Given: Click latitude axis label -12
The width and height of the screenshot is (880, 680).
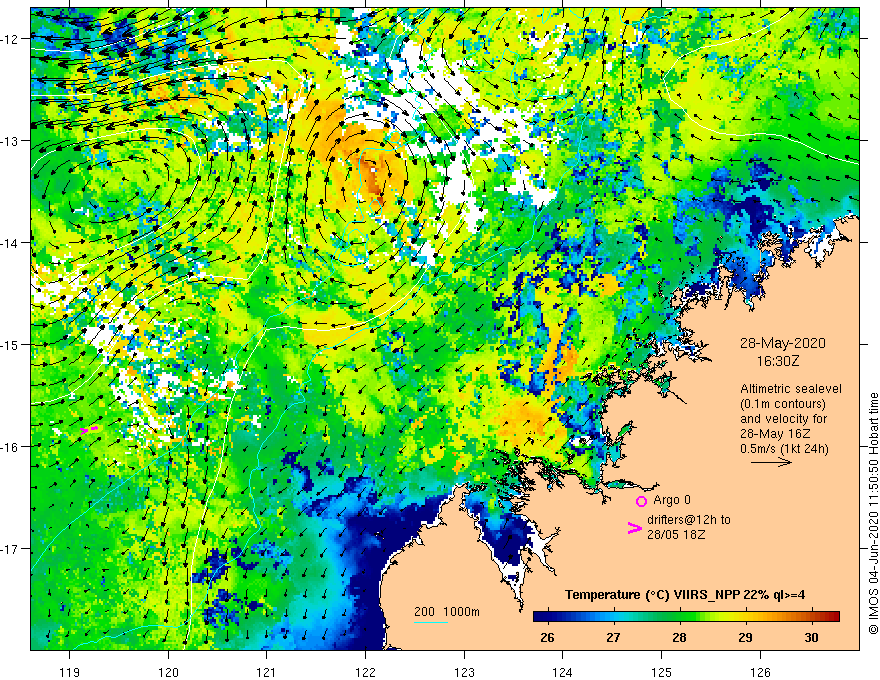Looking at the screenshot, I should click(10, 39).
